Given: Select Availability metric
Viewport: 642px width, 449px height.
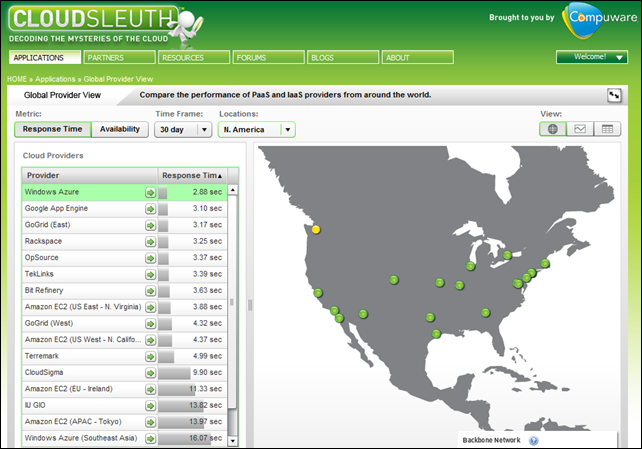Looking at the screenshot, I should click(x=120, y=129).
